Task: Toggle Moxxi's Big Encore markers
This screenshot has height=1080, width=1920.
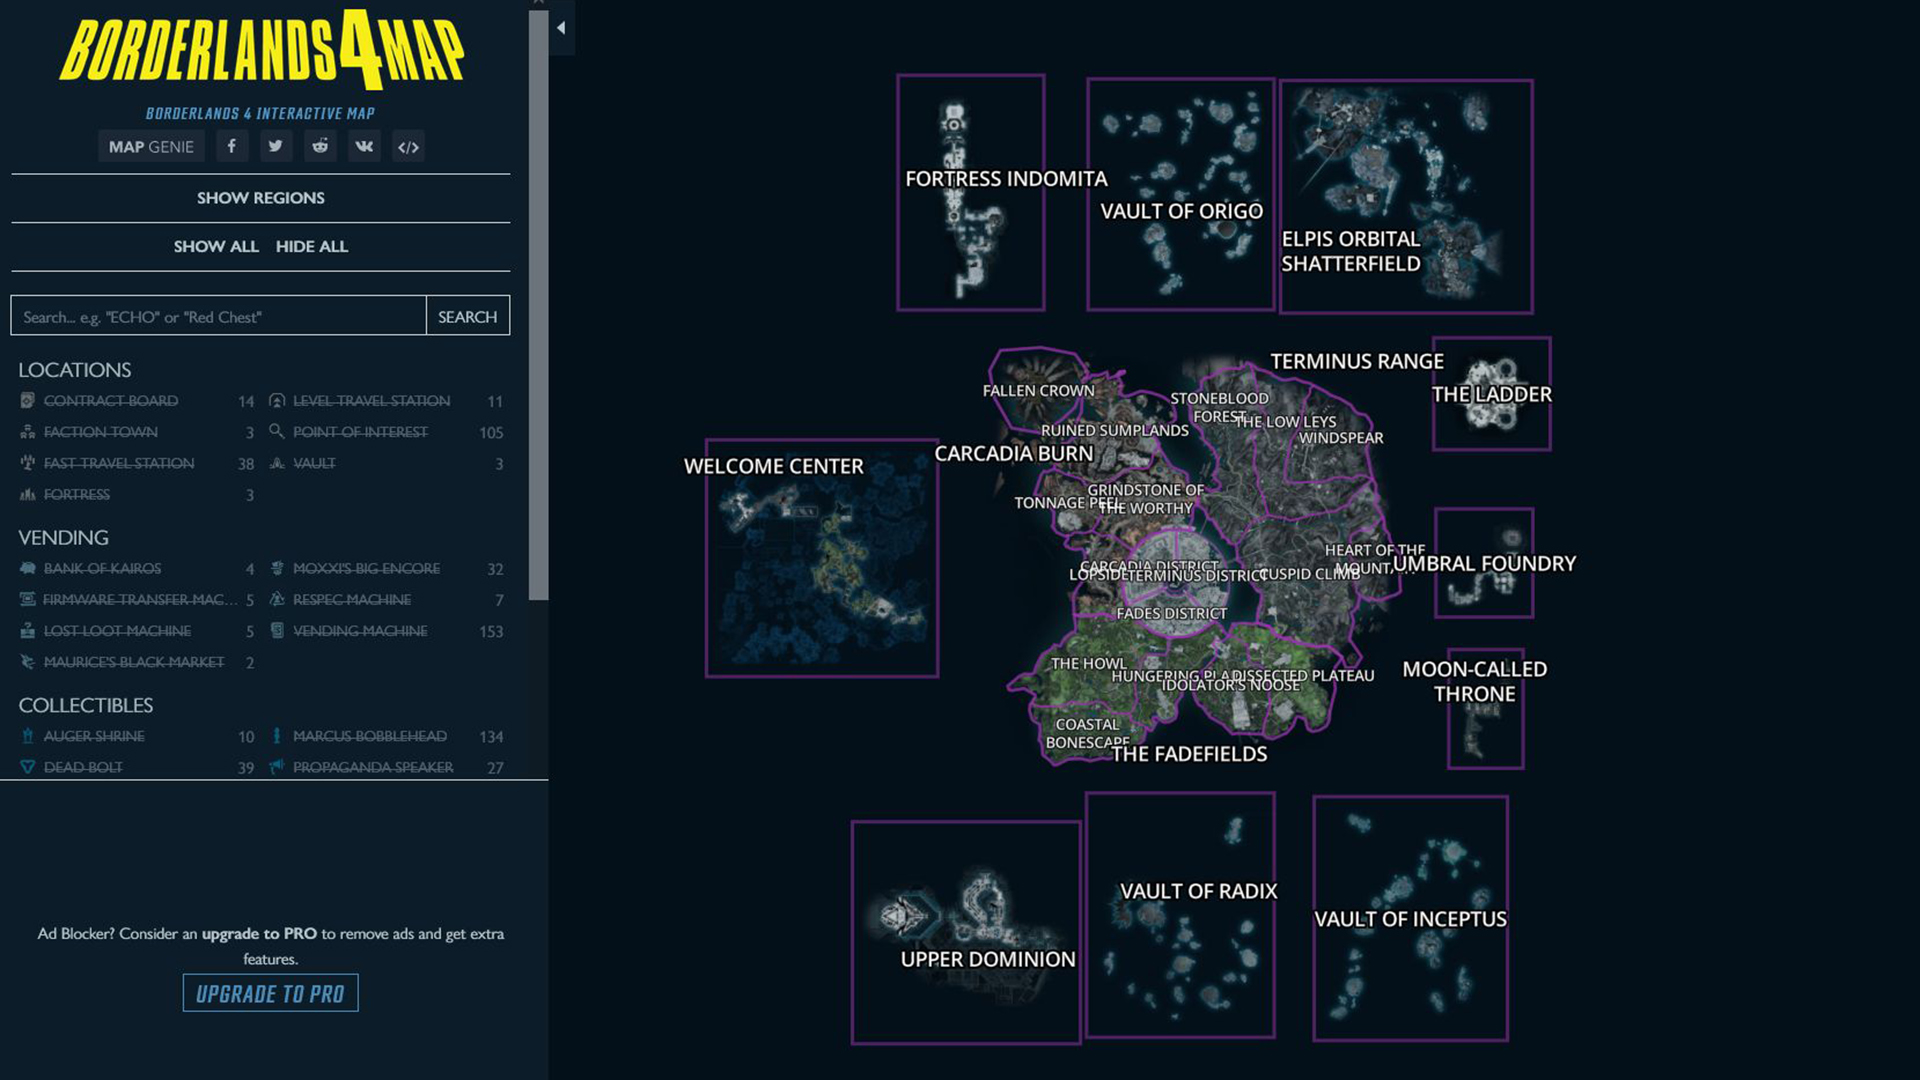Action: tap(387, 568)
